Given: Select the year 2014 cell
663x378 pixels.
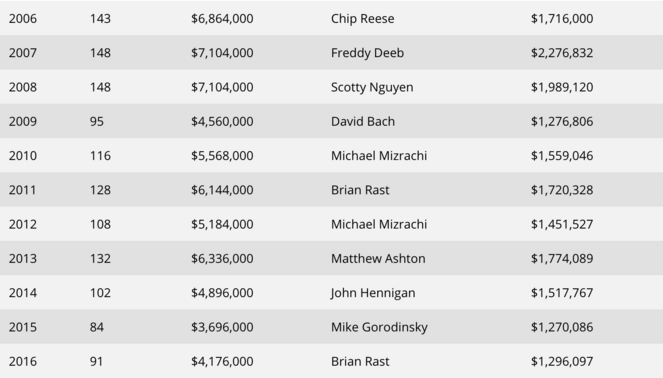Looking at the screenshot, I should (x=23, y=293).
